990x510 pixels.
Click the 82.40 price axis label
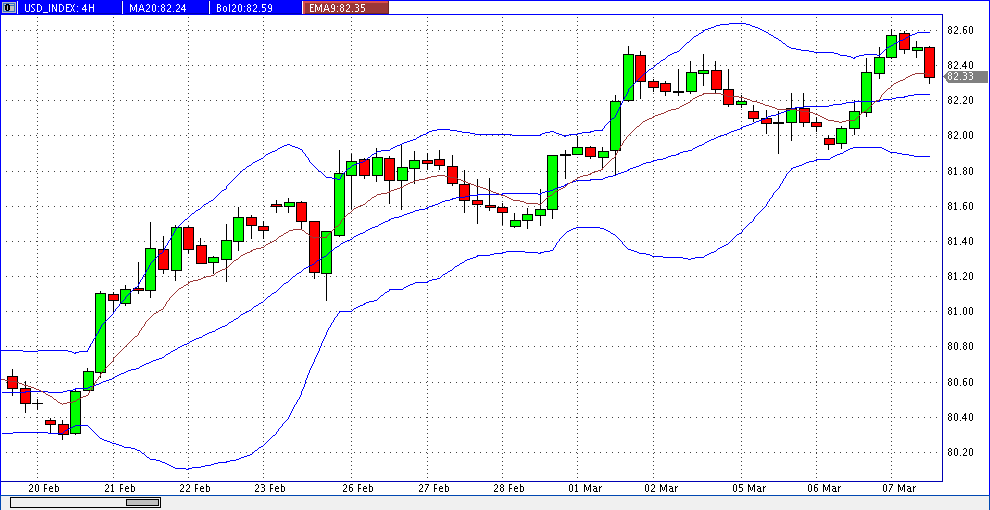(960, 66)
